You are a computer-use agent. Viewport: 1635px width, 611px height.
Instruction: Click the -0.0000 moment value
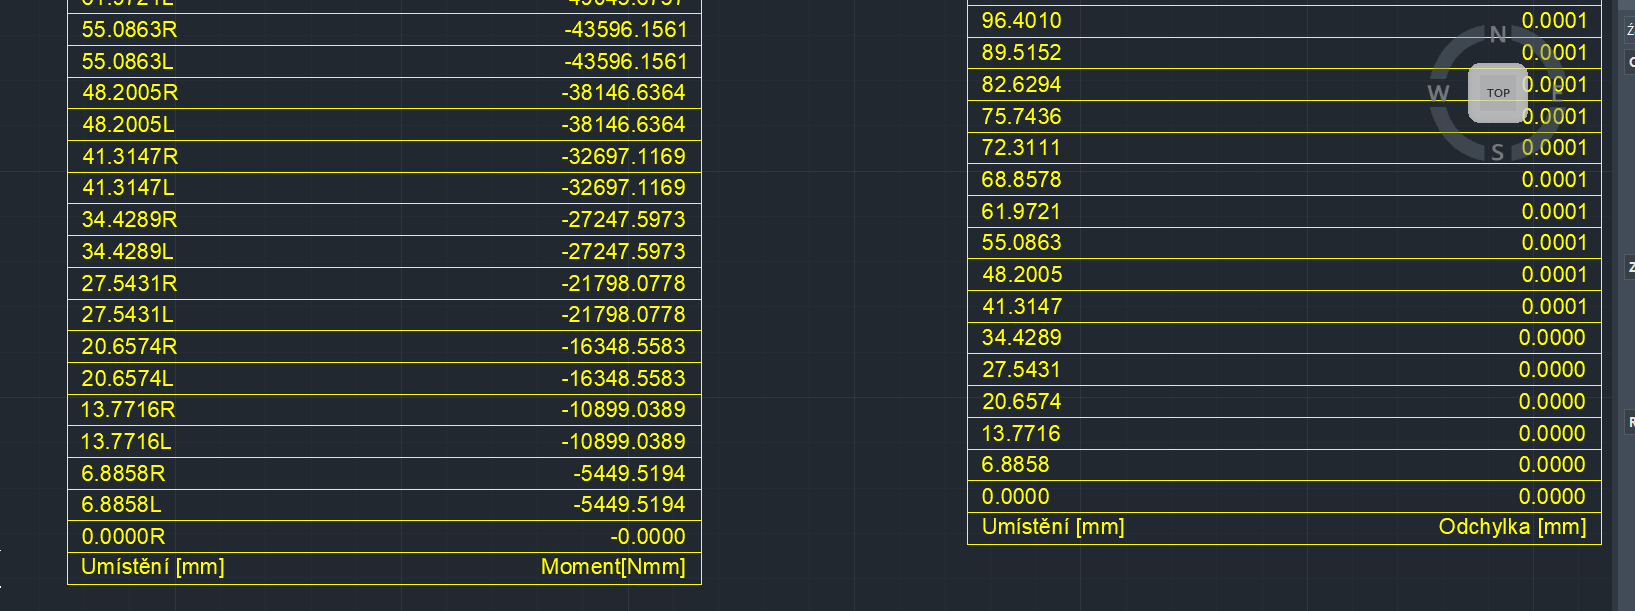point(648,536)
